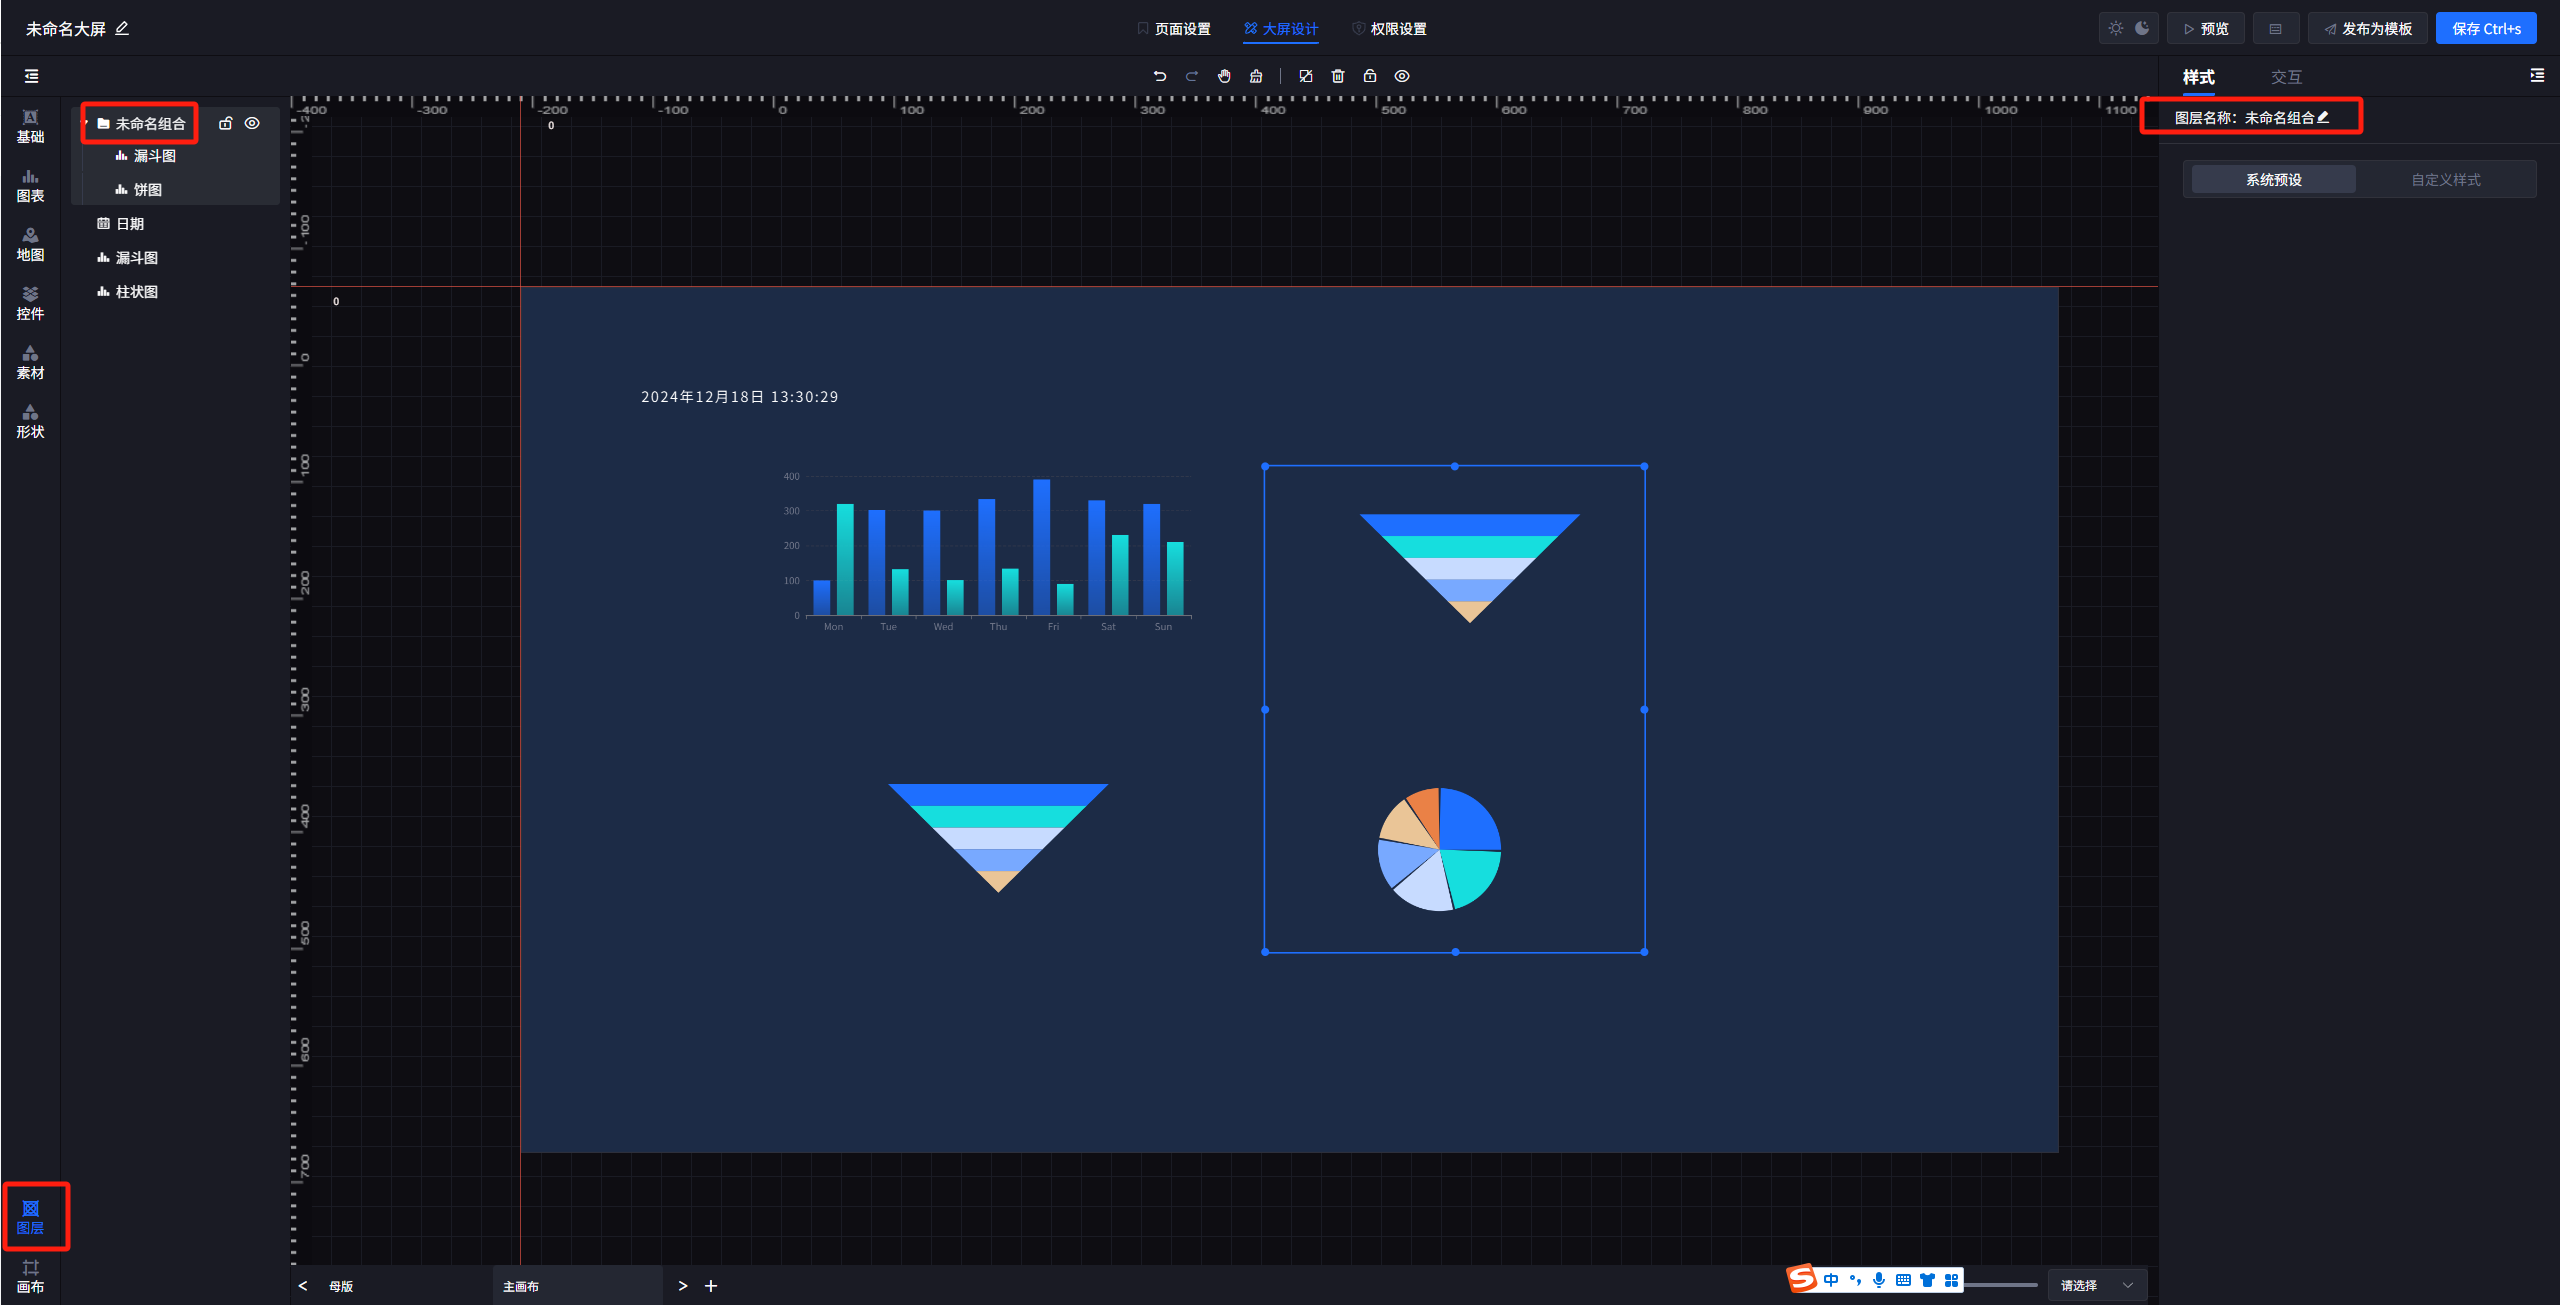
Task: Click the trash delete icon in toolbar
Action: coord(1338,76)
